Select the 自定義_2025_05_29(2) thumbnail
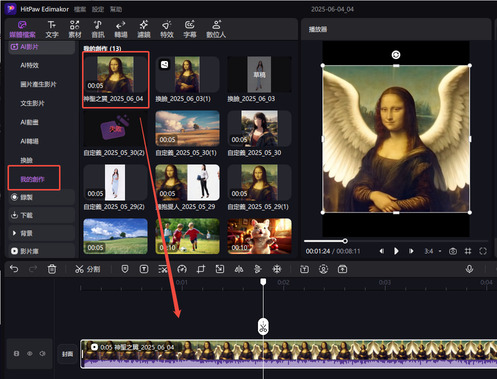The width and height of the screenshot is (497, 379). [x=115, y=182]
